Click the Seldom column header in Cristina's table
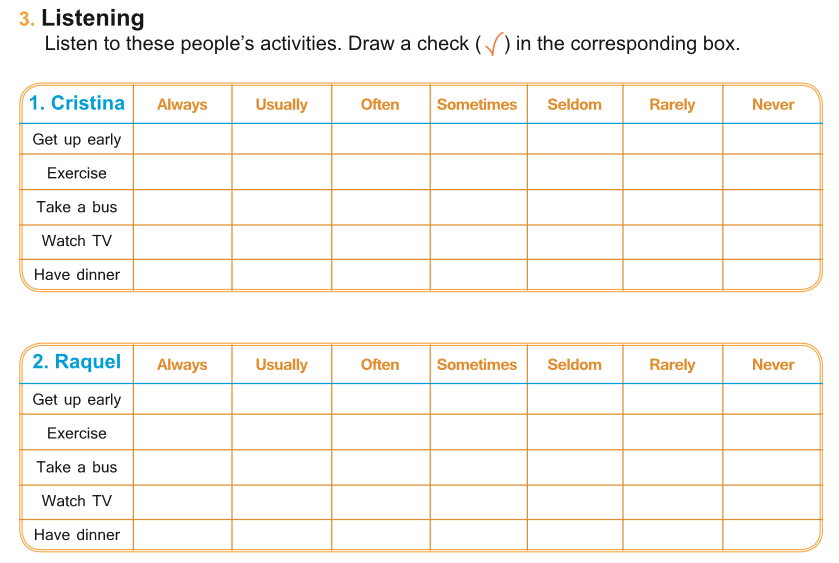 574,104
